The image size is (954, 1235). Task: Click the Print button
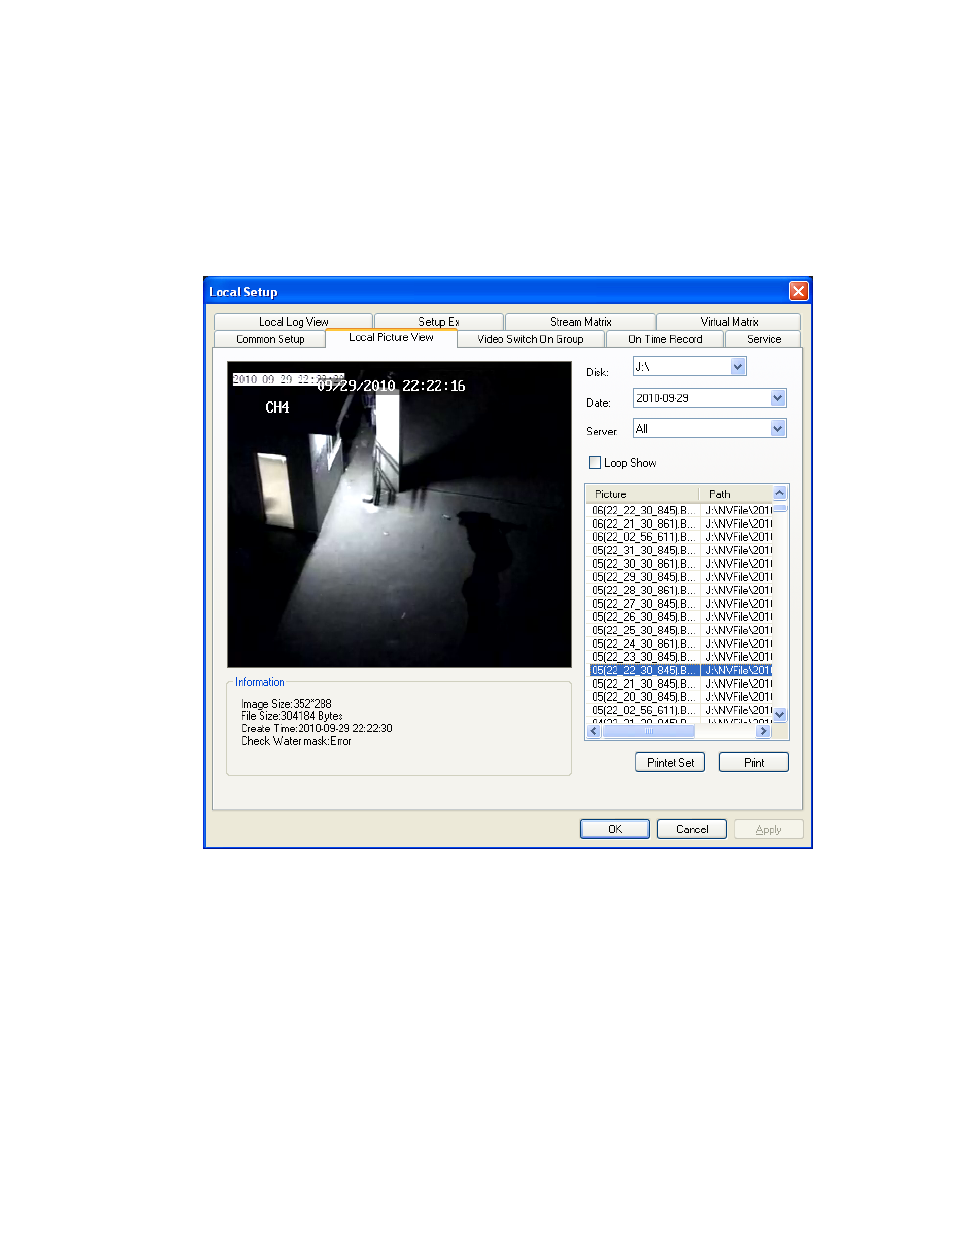pyautogui.click(x=754, y=762)
